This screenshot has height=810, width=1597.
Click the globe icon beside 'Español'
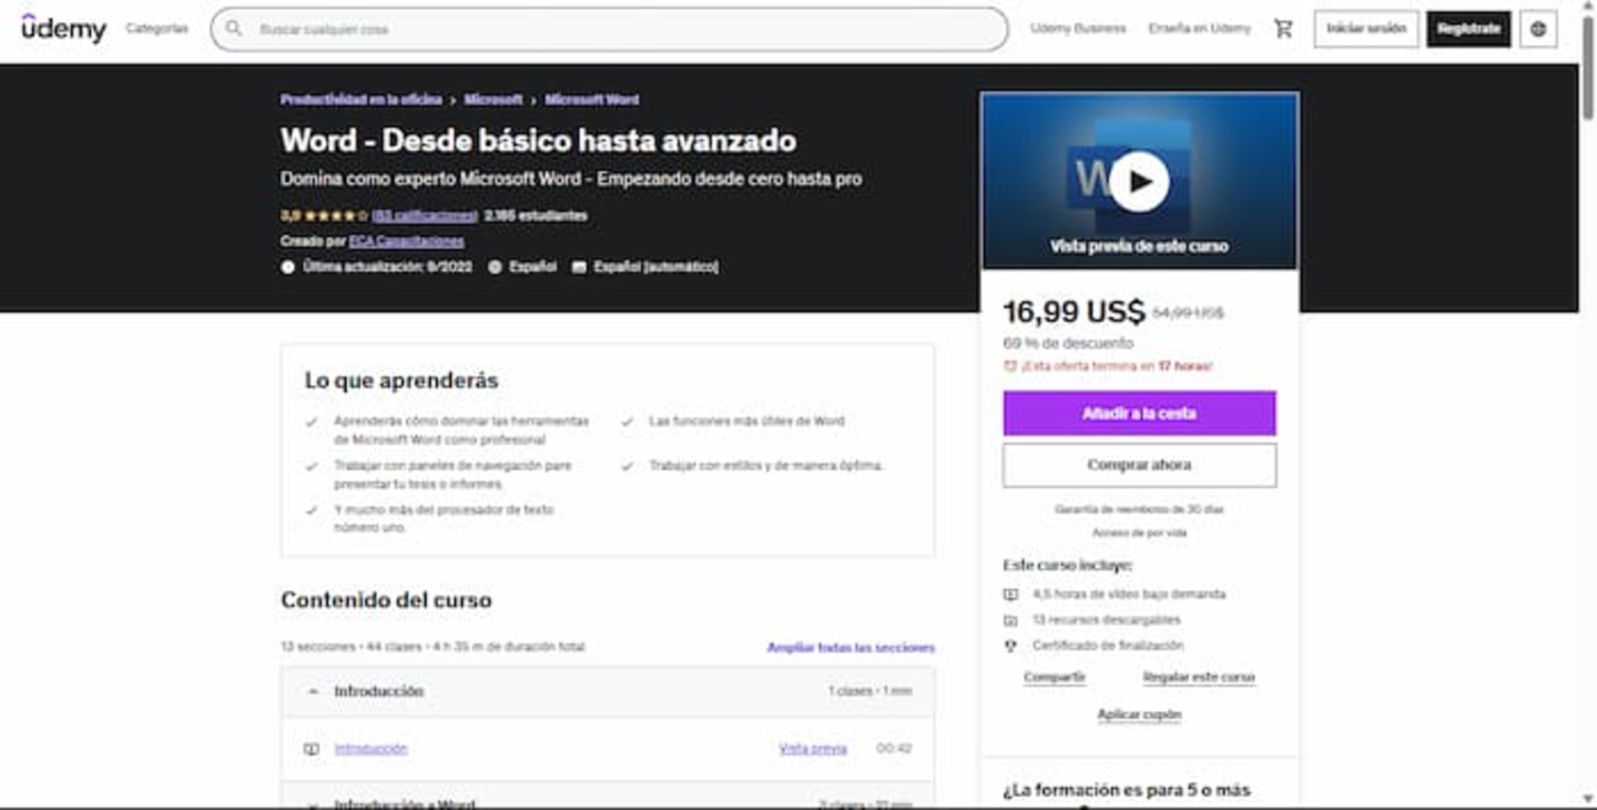[x=495, y=267]
